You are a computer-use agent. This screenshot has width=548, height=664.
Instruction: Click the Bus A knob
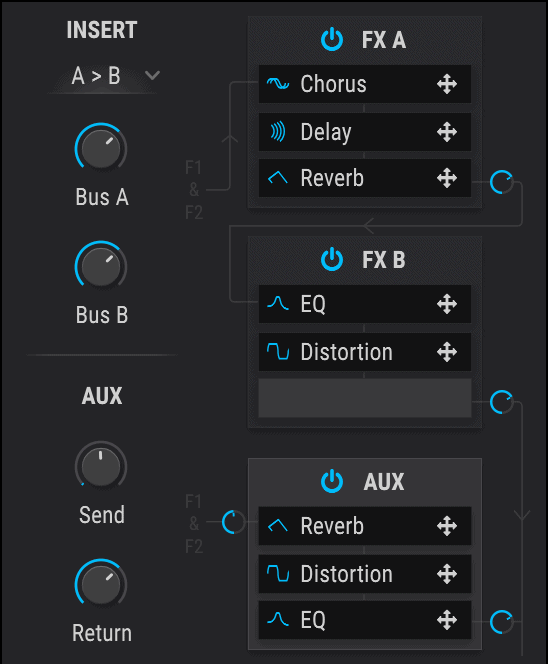[x=101, y=148]
